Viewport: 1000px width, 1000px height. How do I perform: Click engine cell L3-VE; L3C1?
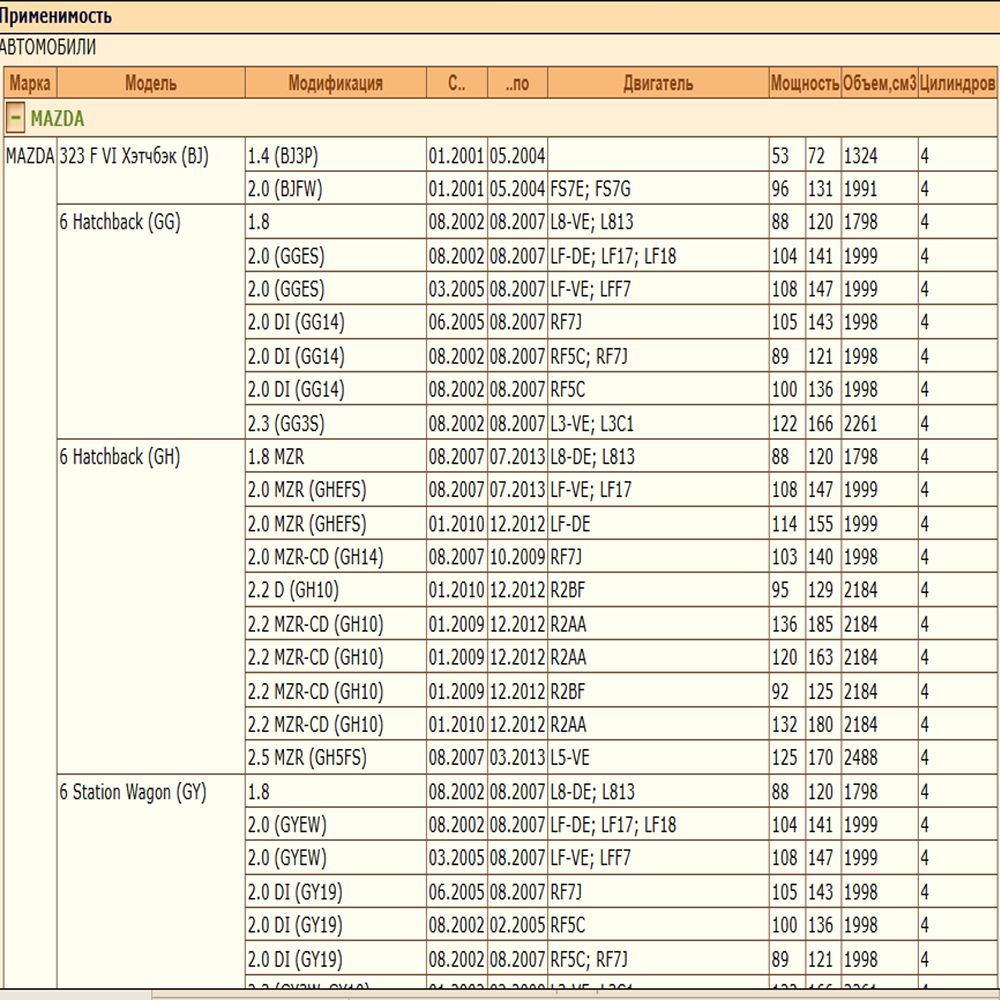658,423
